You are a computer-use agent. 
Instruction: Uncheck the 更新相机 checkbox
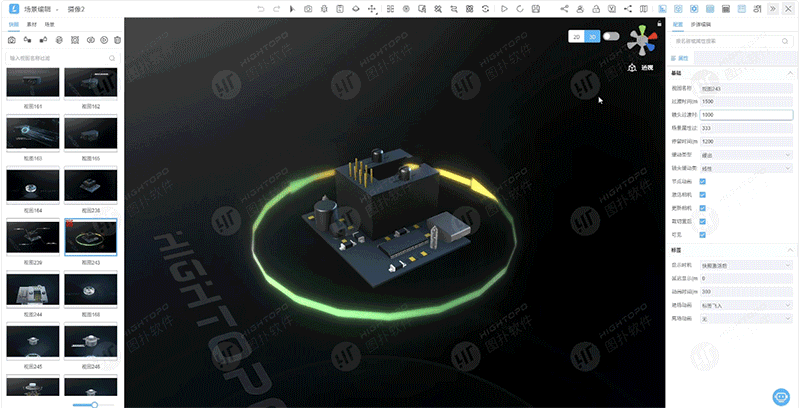(703, 208)
